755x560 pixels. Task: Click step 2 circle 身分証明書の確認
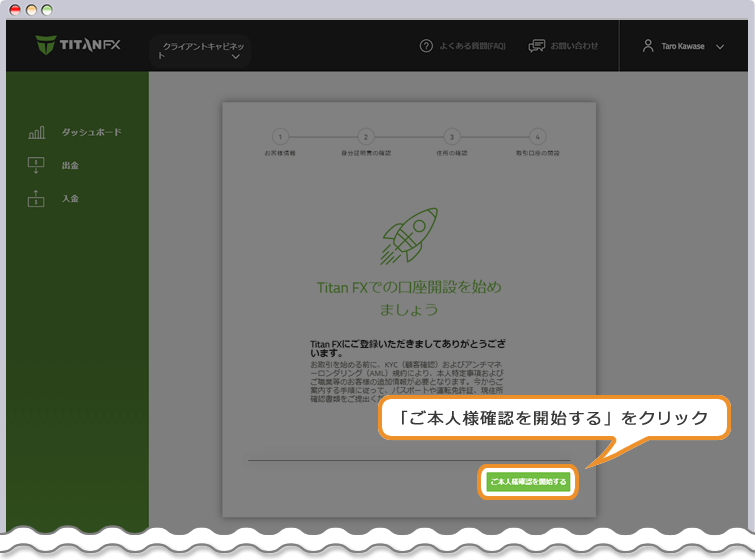pyautogui.click(x=366, y=137)
